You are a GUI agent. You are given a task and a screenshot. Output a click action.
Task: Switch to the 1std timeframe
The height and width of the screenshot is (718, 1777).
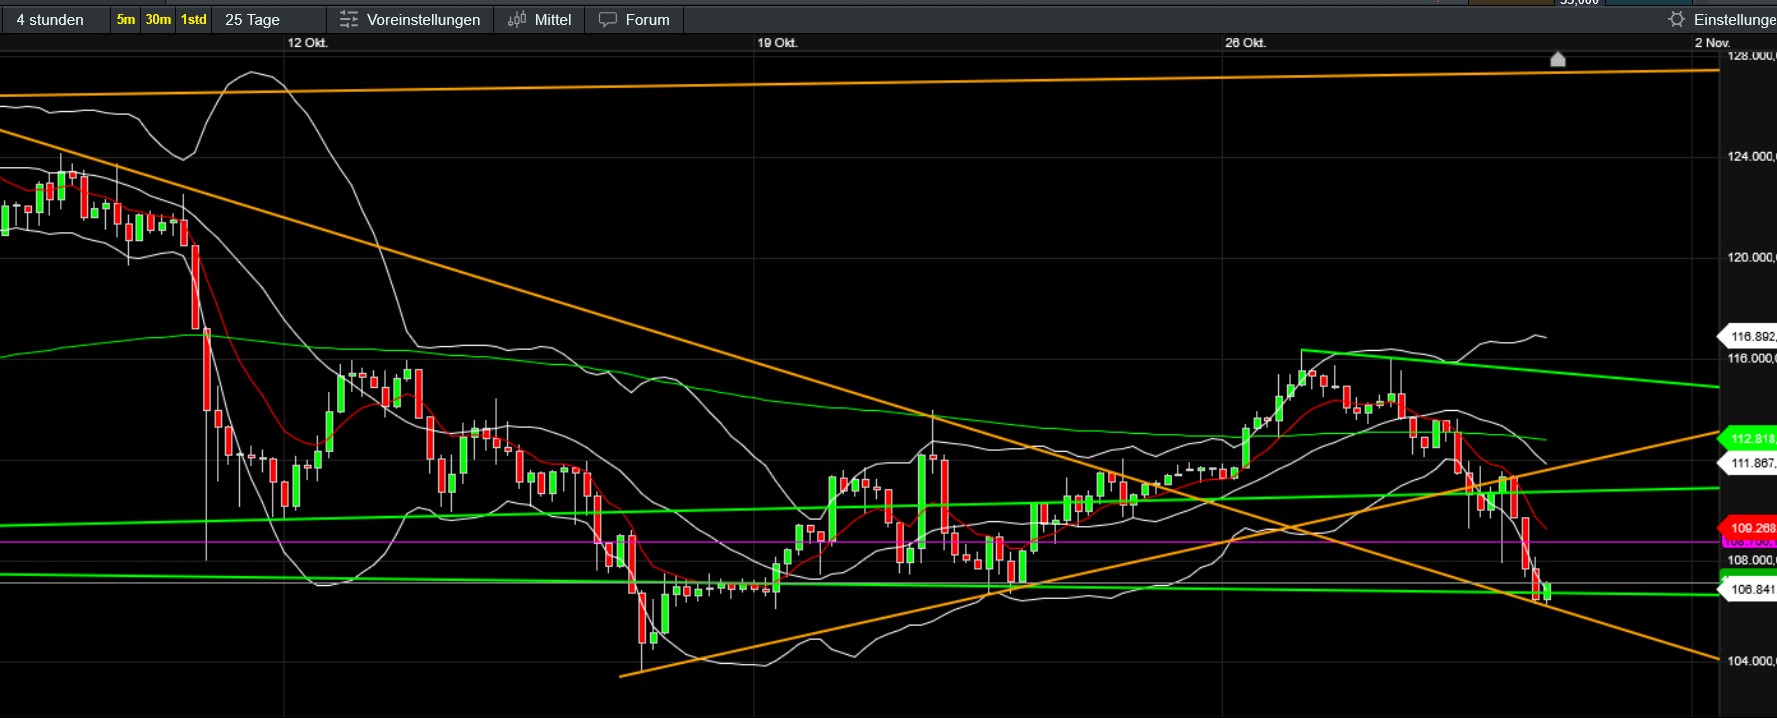point(194,20)
